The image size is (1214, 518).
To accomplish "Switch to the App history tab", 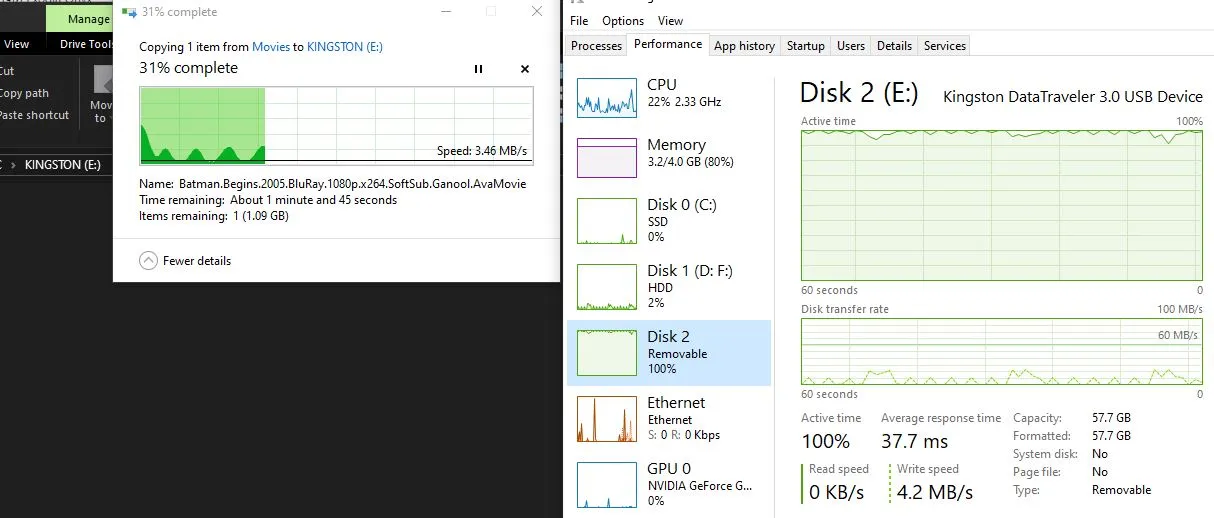I will point(744,46).
